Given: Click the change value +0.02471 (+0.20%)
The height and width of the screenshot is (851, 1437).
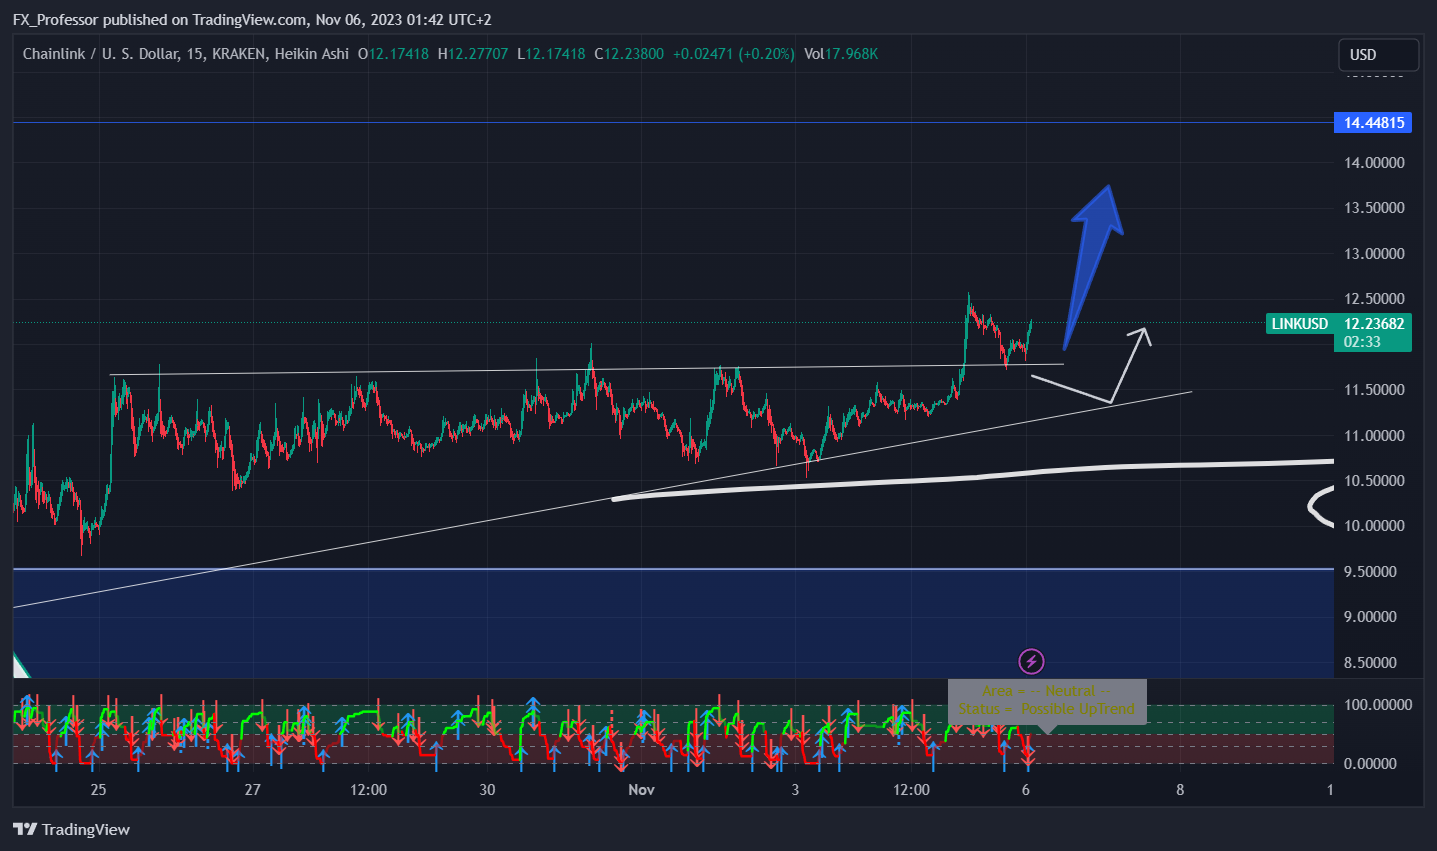Looking at the screenshot, I should 733,54.
